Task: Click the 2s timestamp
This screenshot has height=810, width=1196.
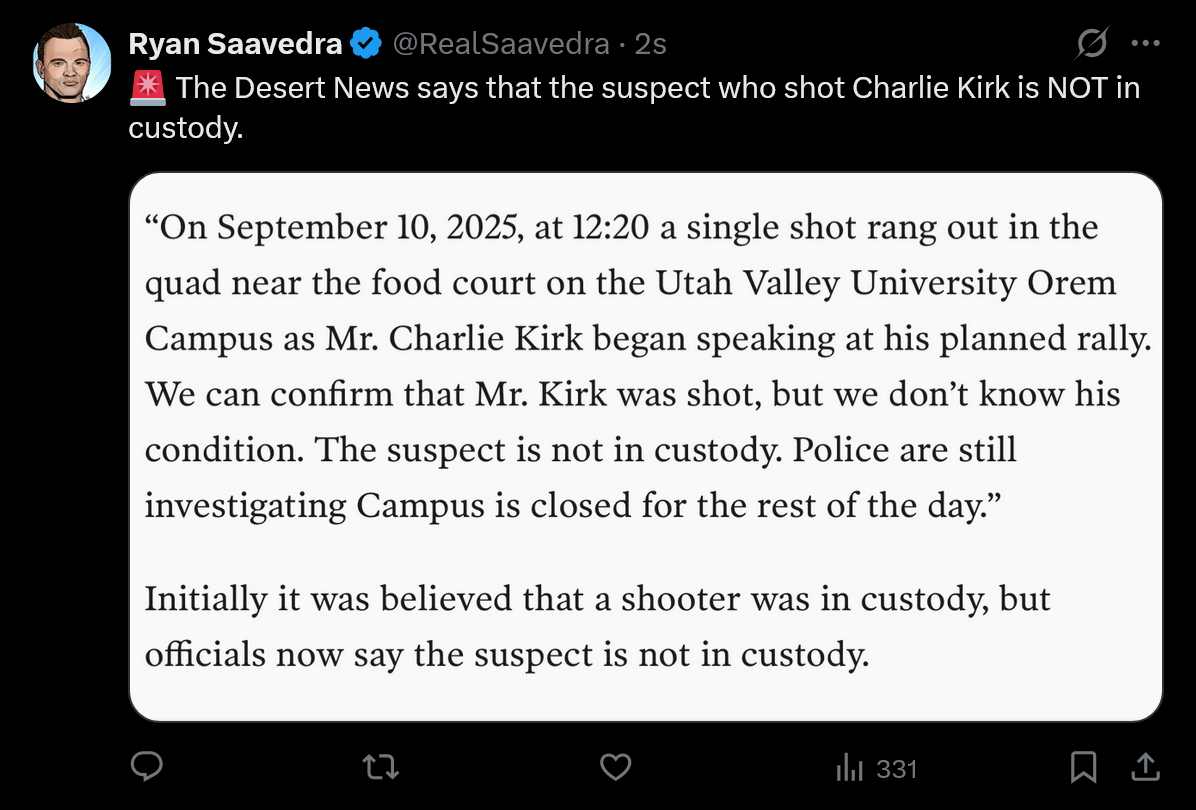Action: (x=651, y=43)
